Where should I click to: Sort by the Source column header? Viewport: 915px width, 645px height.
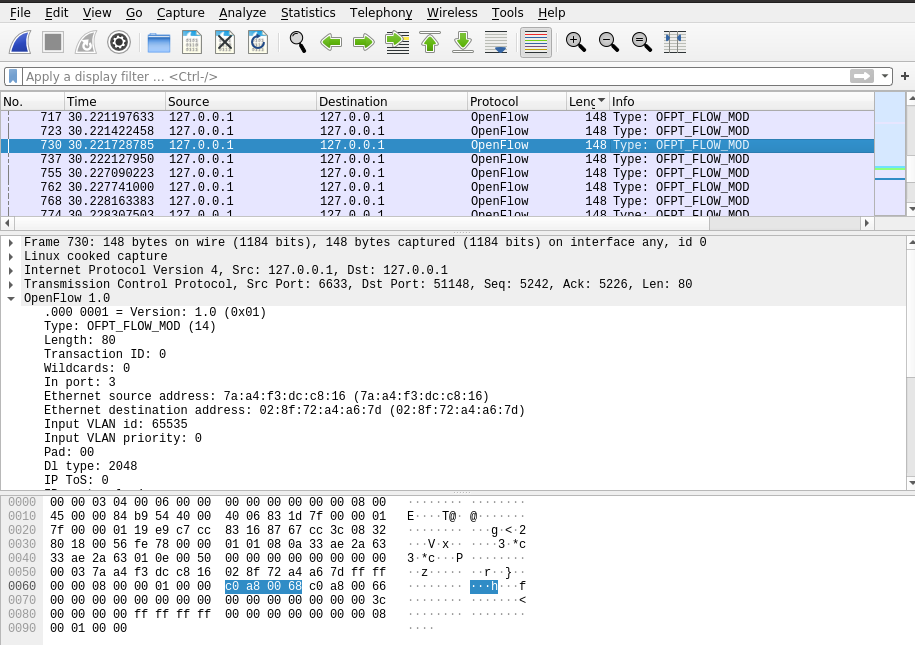click(241, 102)
